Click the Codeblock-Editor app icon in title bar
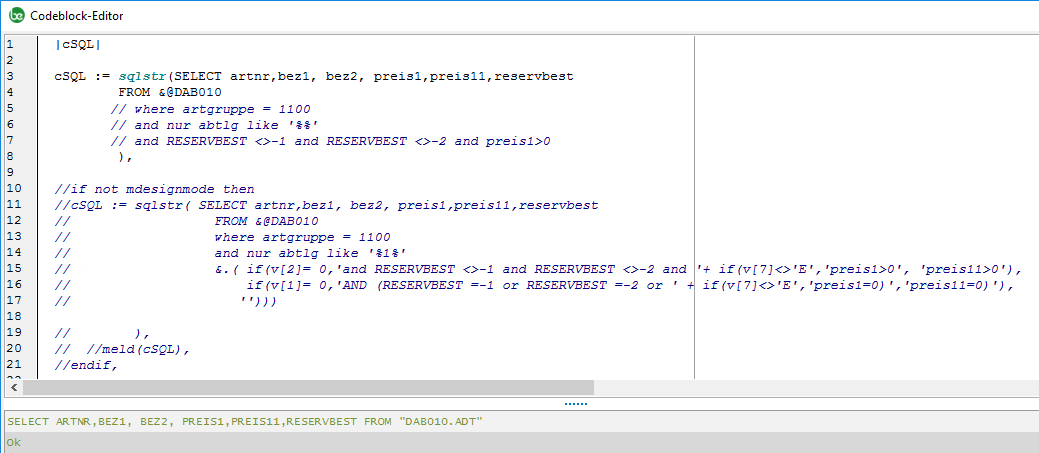The width and height of the screenshot is (1039, 453). point(16,14)
